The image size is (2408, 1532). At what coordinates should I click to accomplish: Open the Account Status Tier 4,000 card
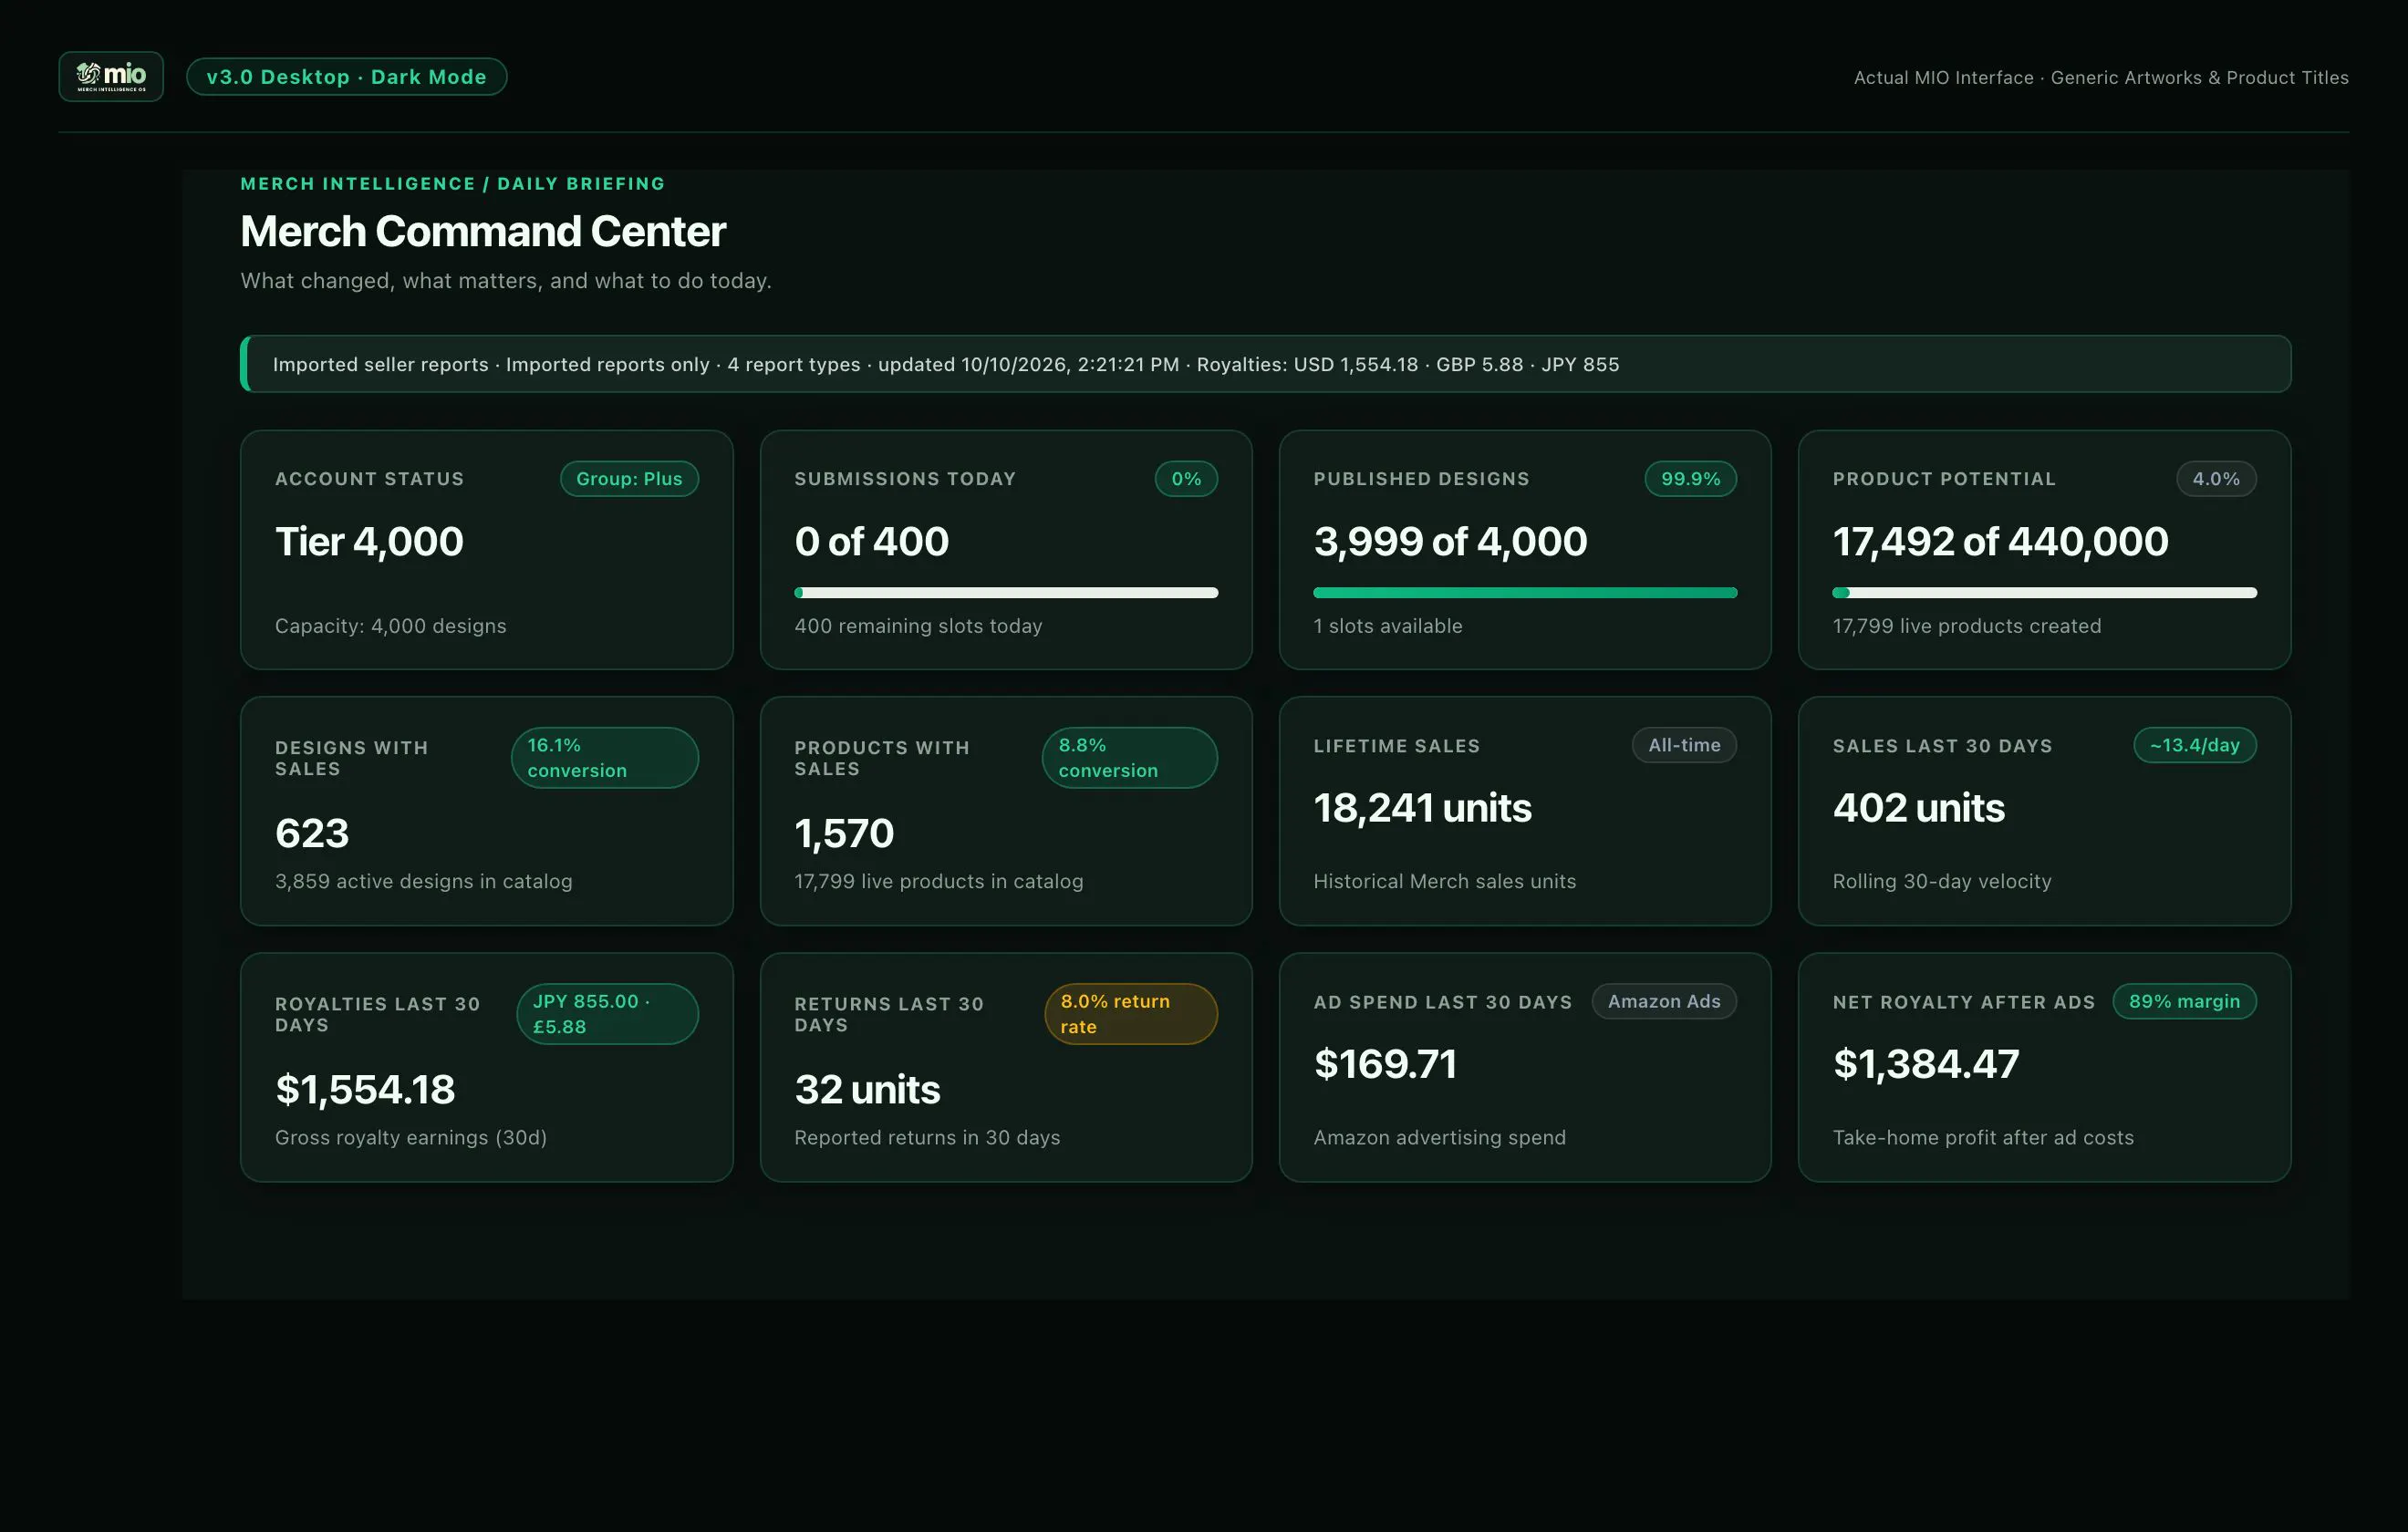click(x=486, y=550)
